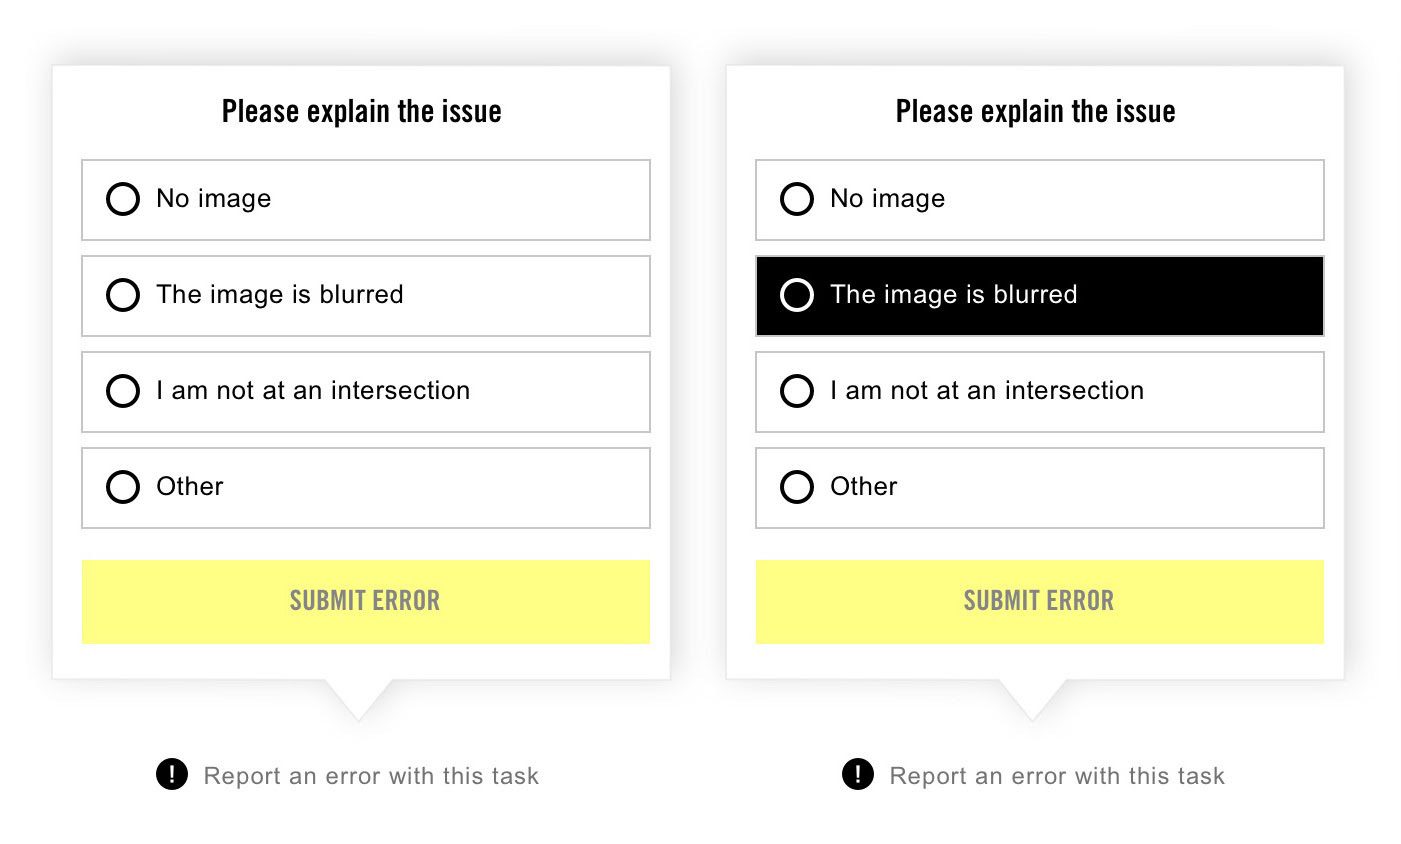Screen dimensions: 1401x844
Task: Select 'The image is blurred' radio in left panel
Action: point(123,295)
